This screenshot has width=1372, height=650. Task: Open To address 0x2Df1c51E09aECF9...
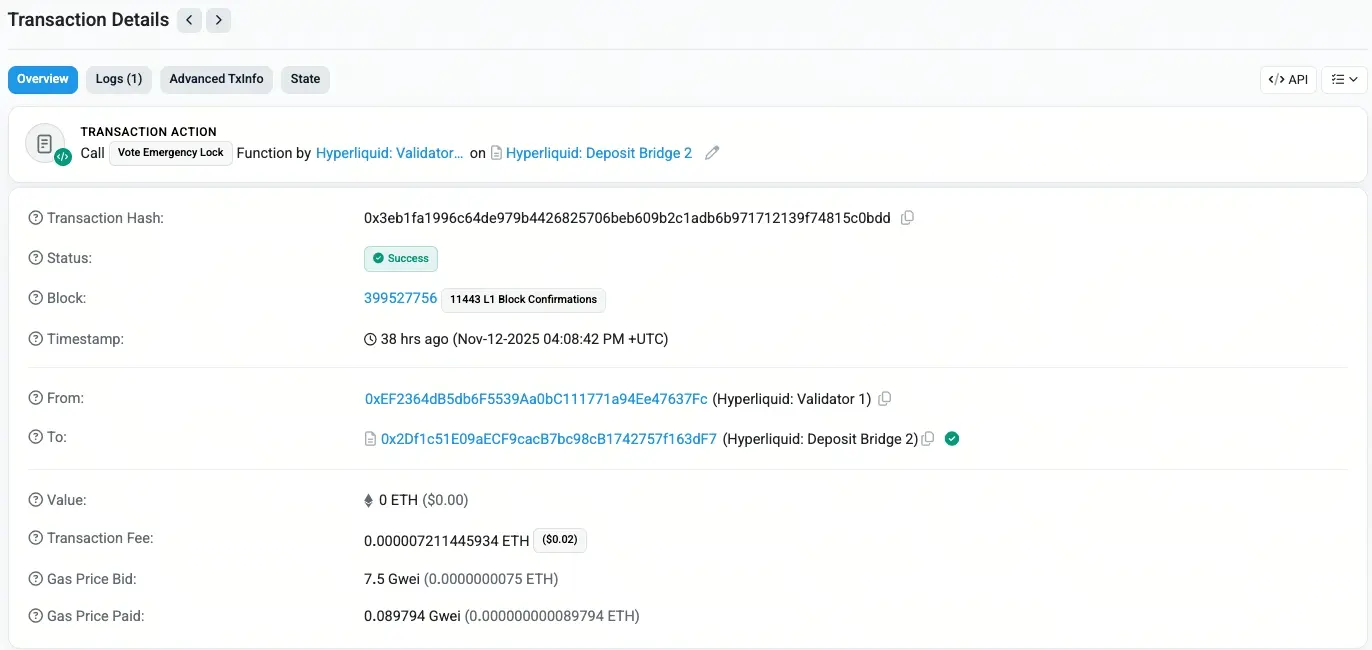(x=549, y=439)
